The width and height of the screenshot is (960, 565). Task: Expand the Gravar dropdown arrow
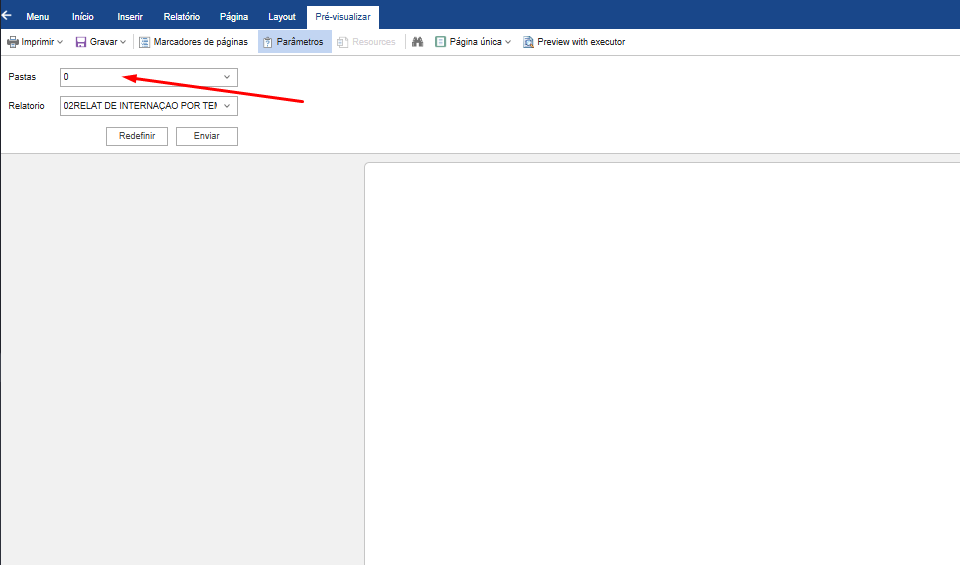123,42
